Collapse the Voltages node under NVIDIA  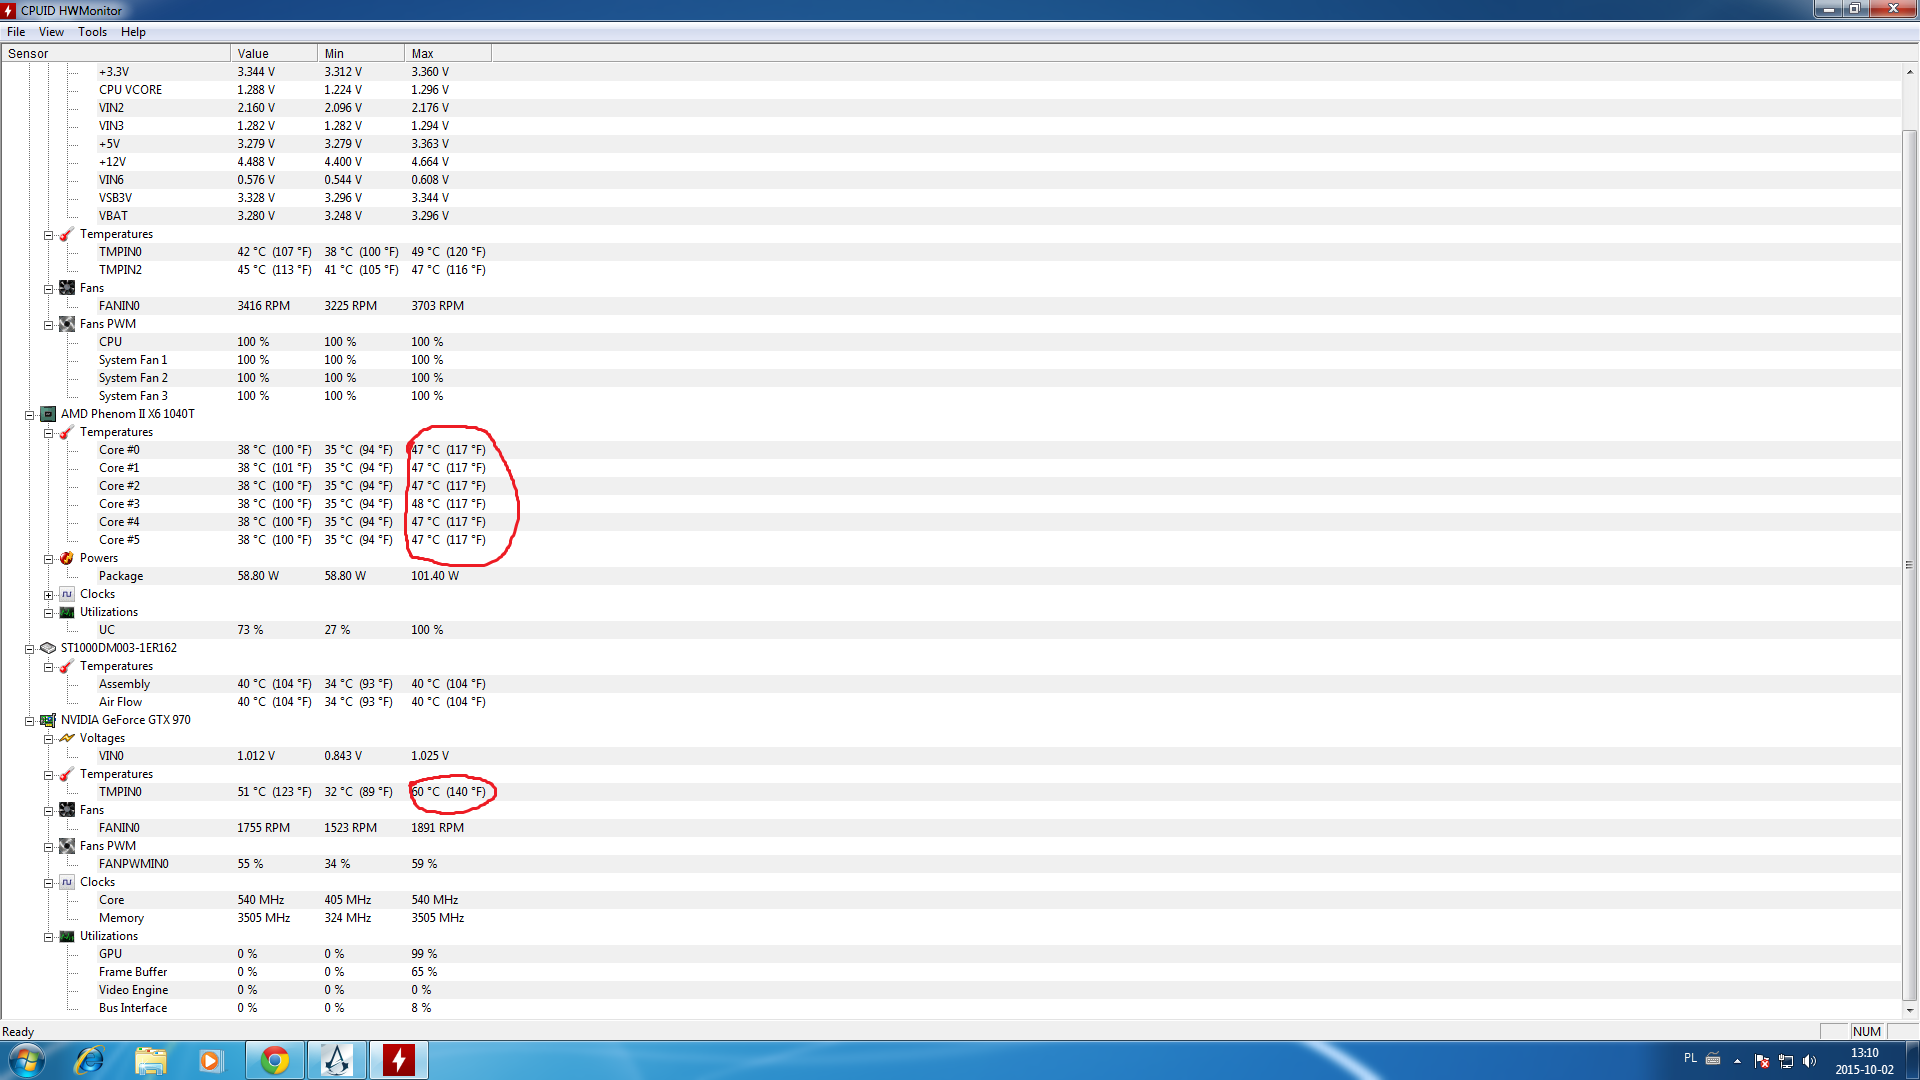(48, 739)
